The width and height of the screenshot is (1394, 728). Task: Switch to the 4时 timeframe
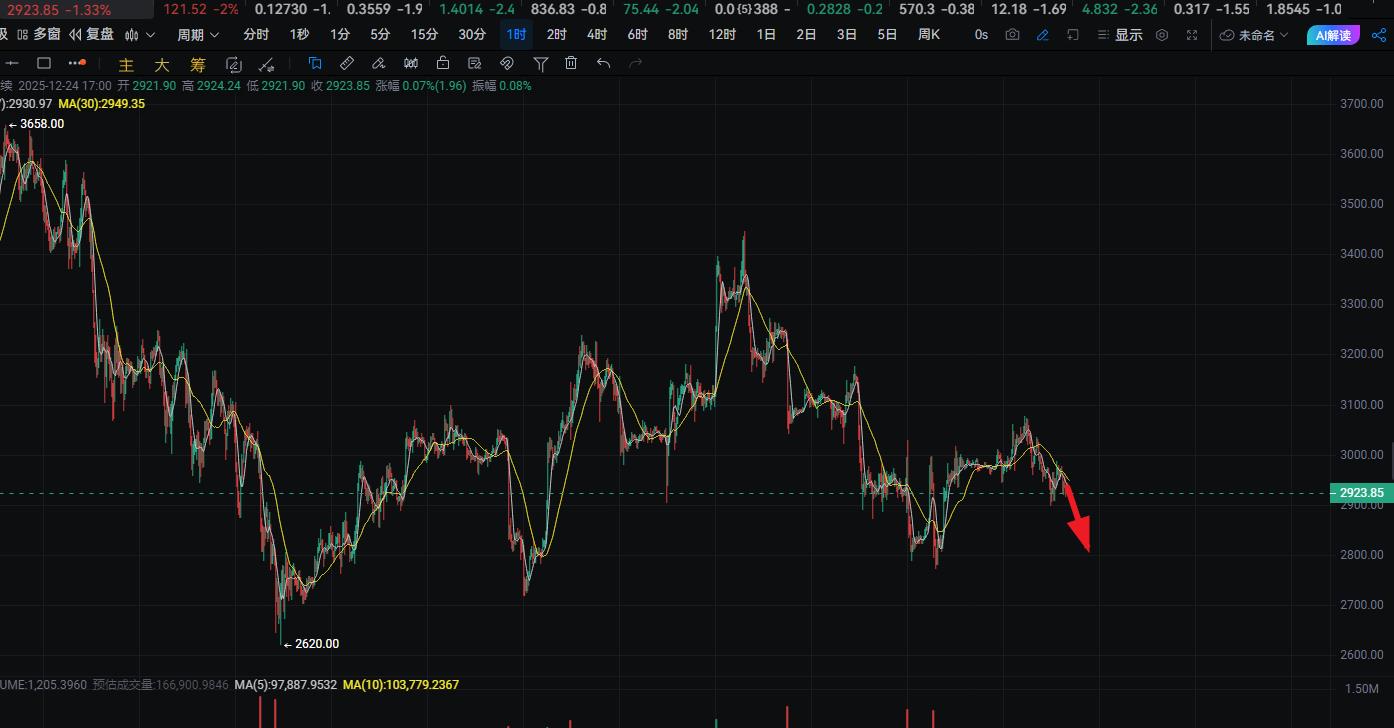pos(596,35)
